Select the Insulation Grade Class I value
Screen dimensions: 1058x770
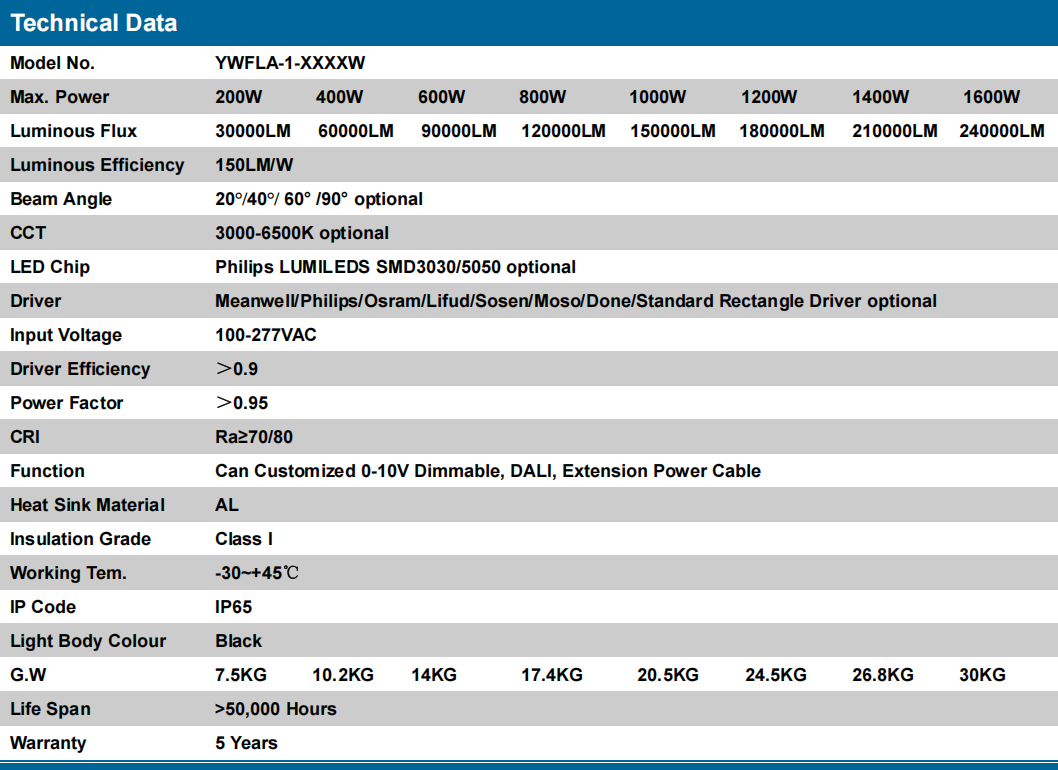(244, 539)
